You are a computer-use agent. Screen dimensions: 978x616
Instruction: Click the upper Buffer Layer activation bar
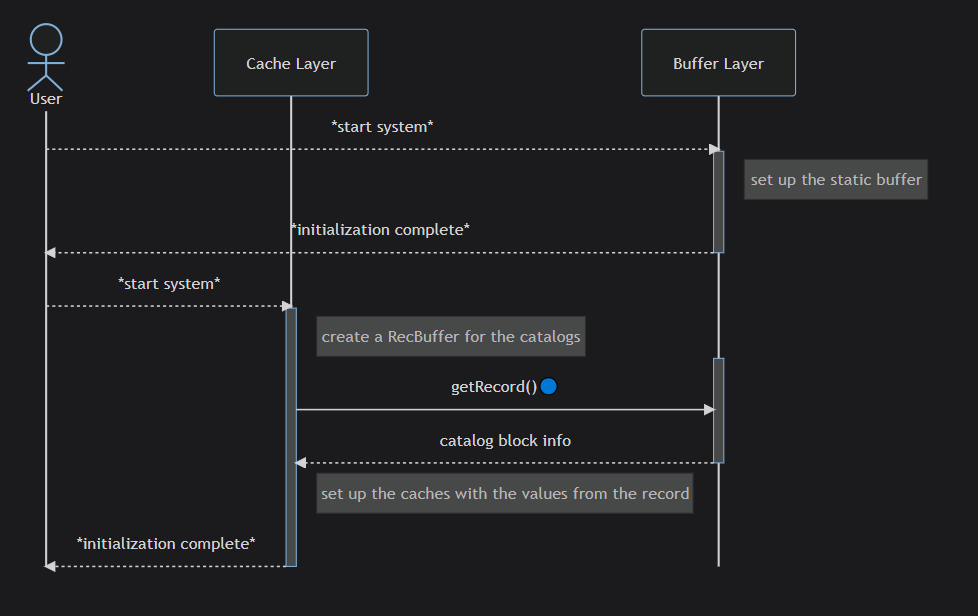tap(719, 202)
